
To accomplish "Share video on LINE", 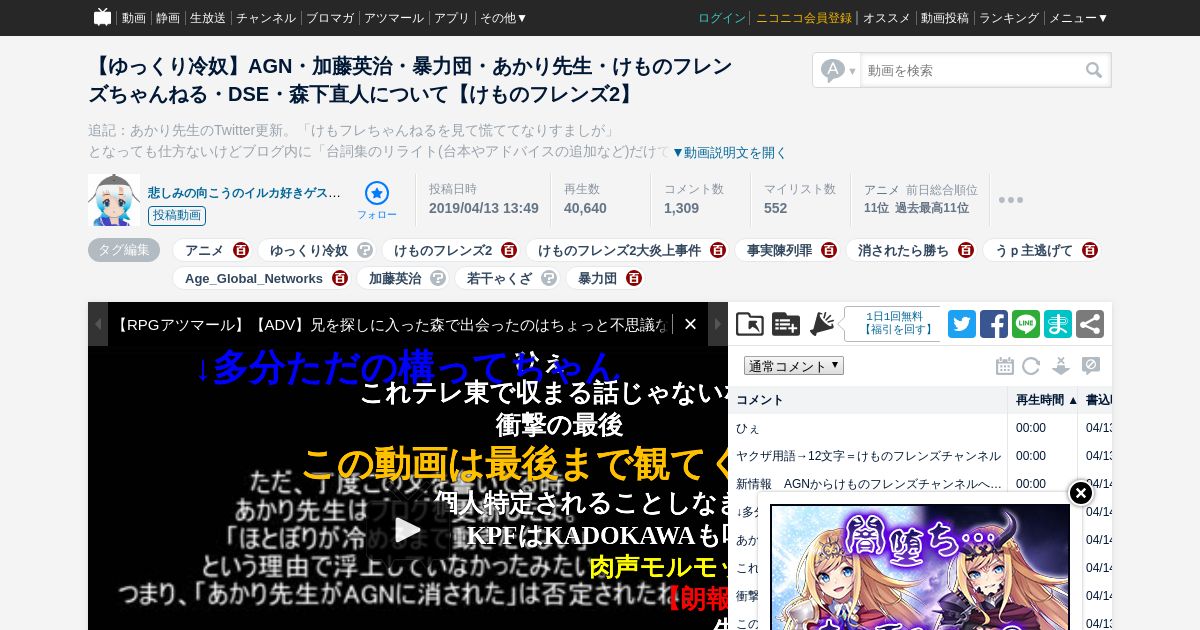I will pyautogui.click(x=1026, y=324).
